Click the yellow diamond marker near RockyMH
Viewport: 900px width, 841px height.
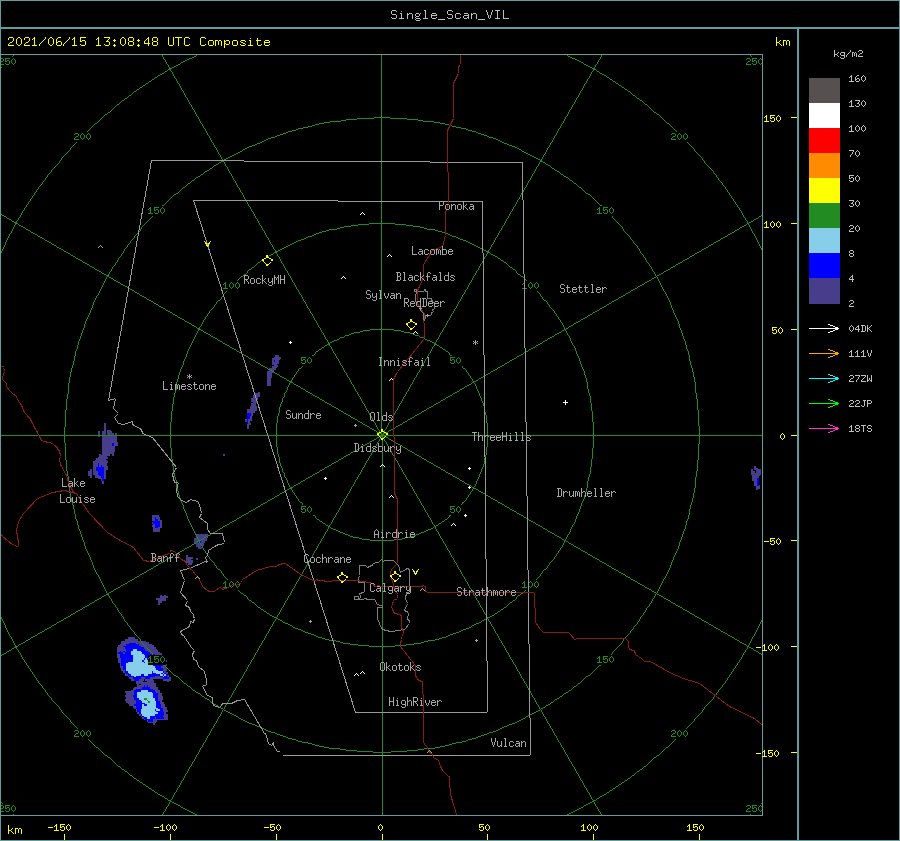coord(267,261)
